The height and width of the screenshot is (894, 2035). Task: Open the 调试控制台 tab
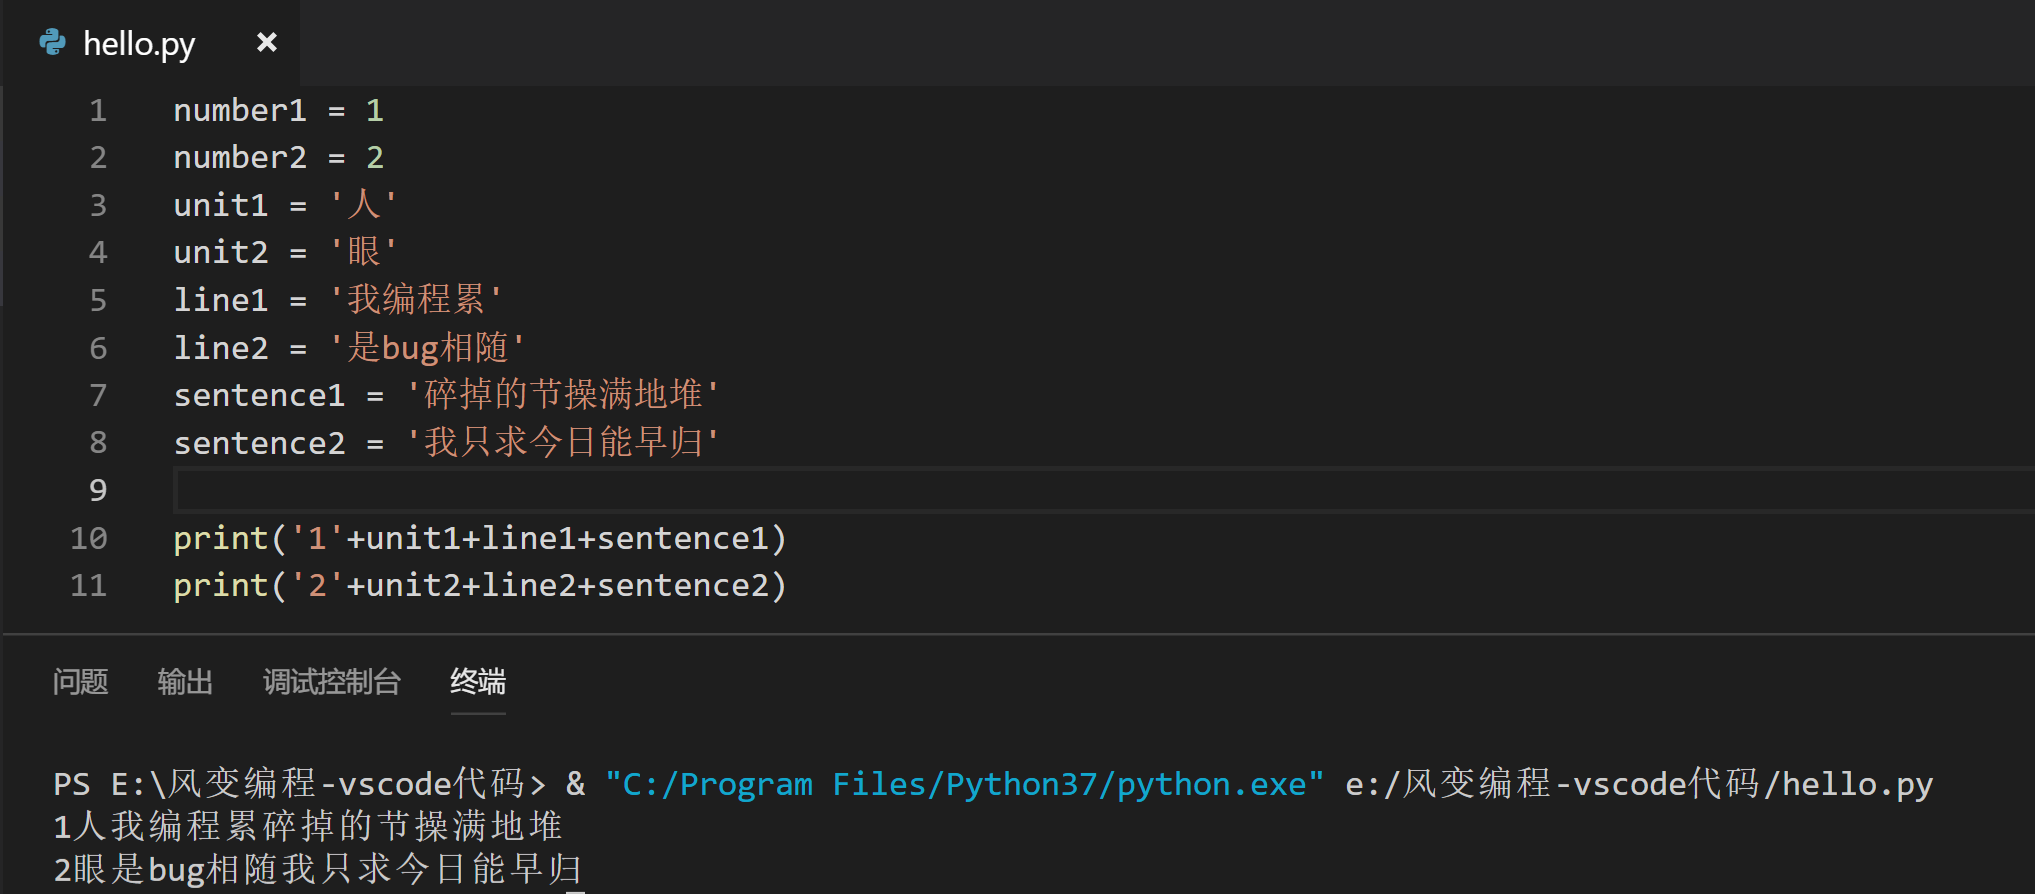(332, 682)
